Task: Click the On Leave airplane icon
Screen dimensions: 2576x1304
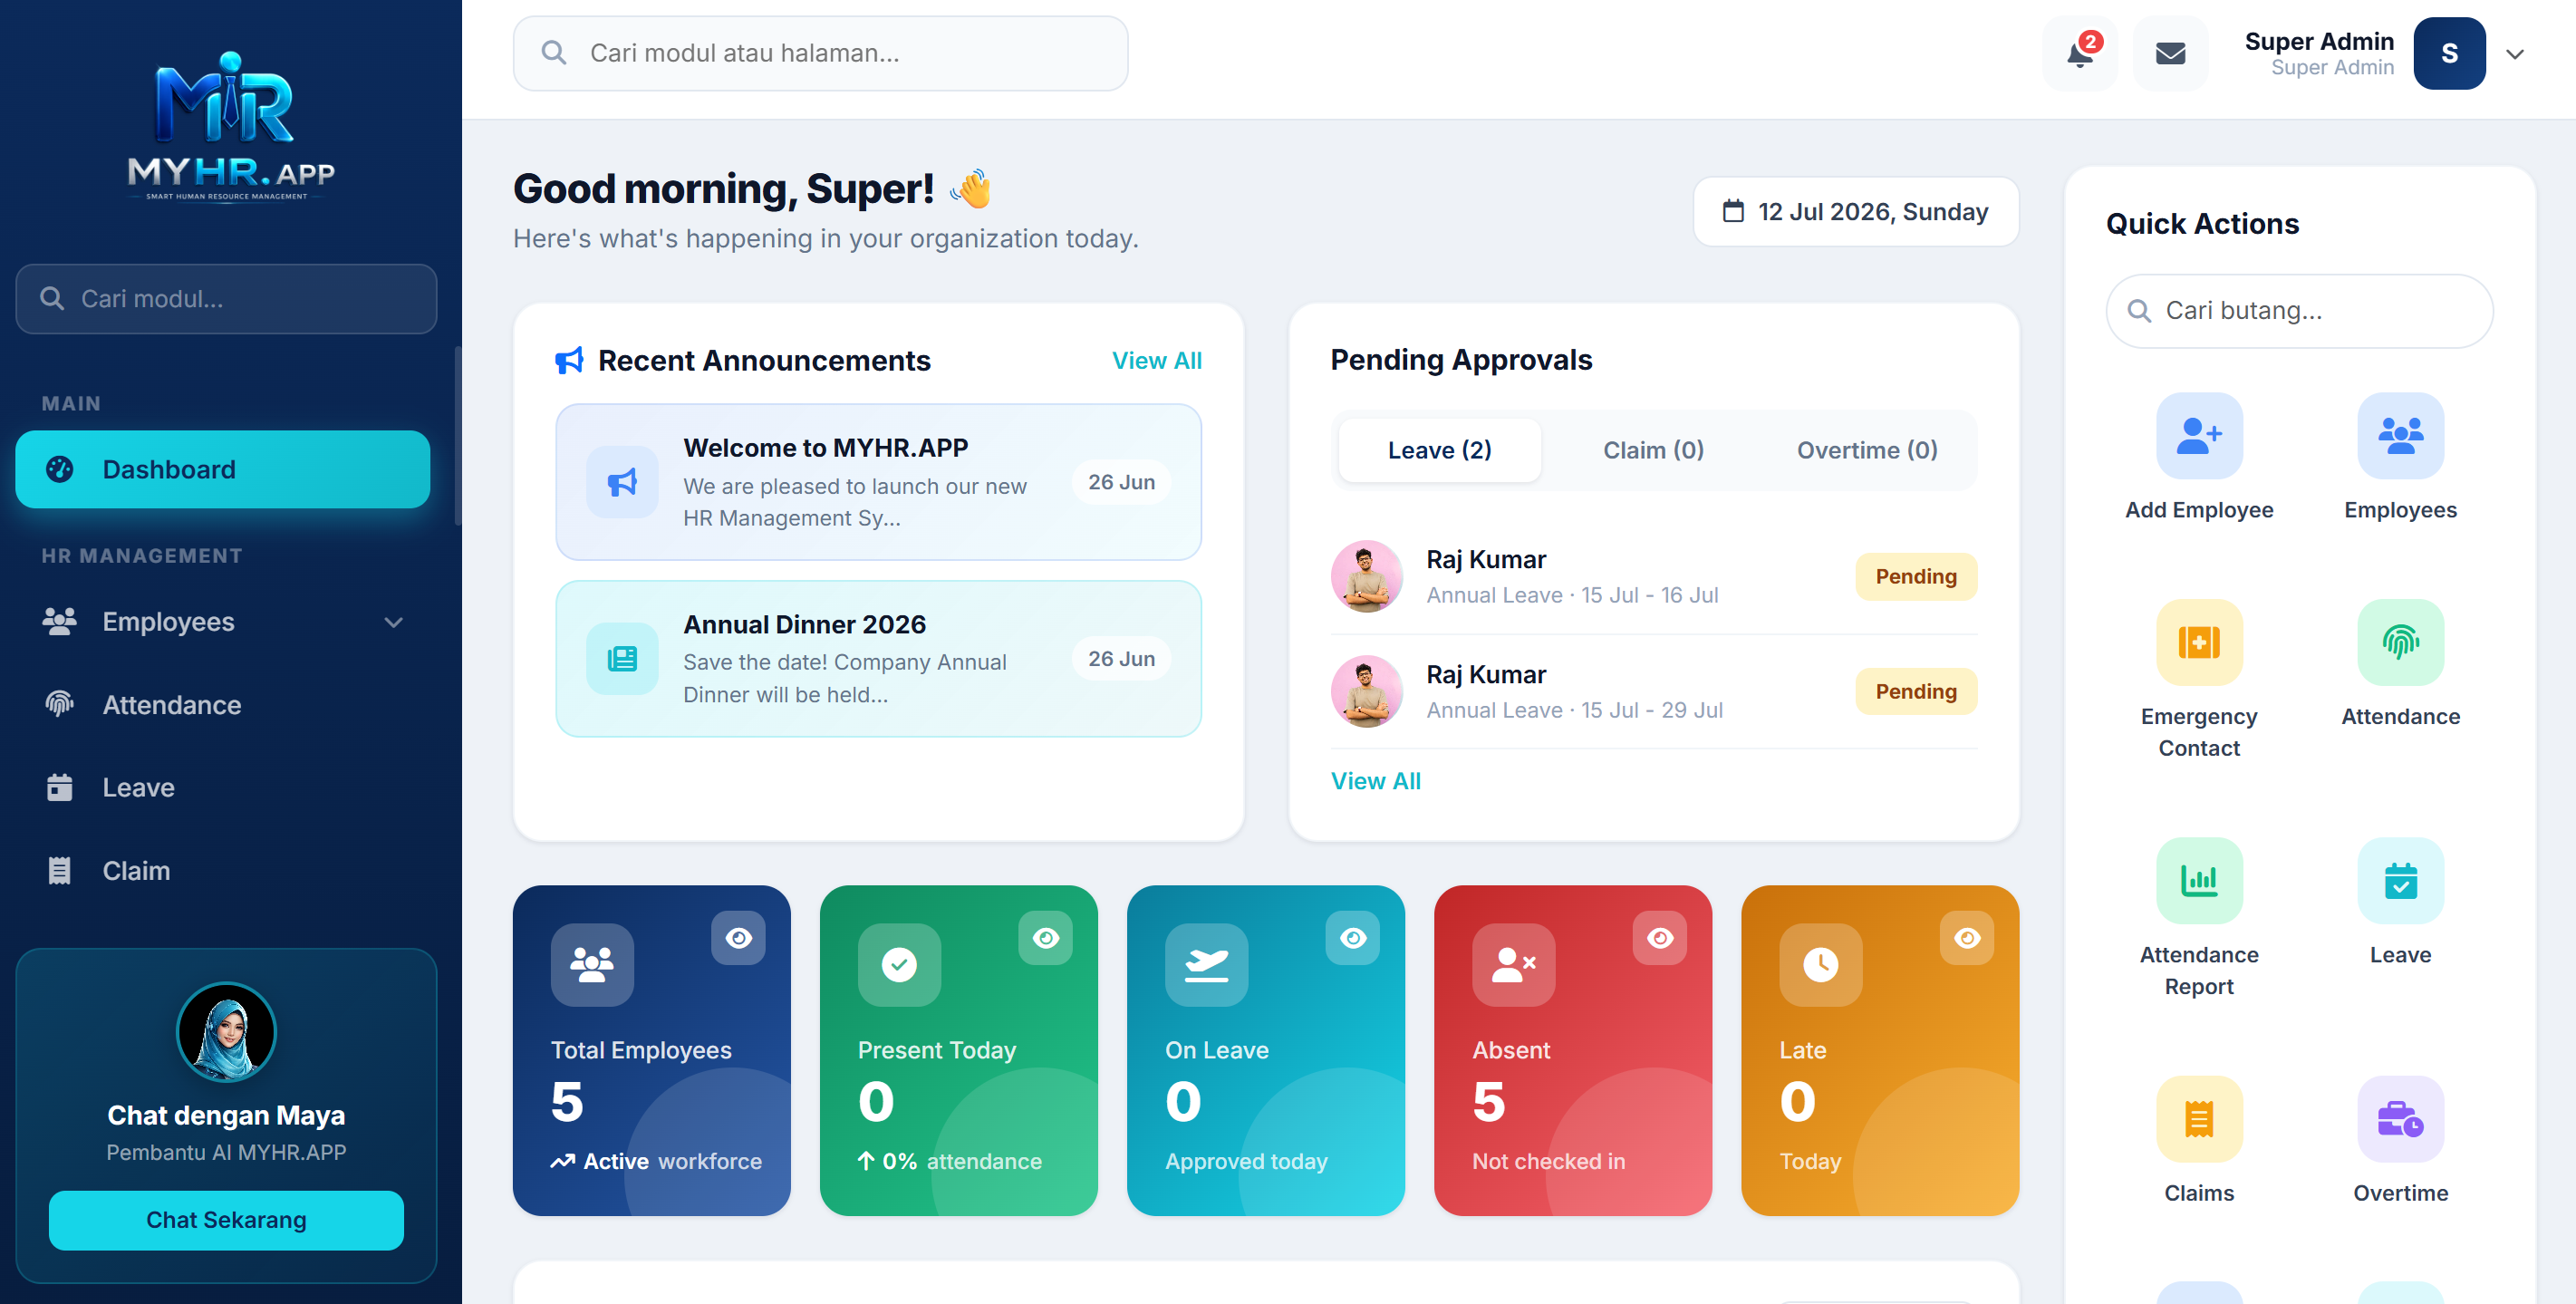Action: tap(1206, 965)
